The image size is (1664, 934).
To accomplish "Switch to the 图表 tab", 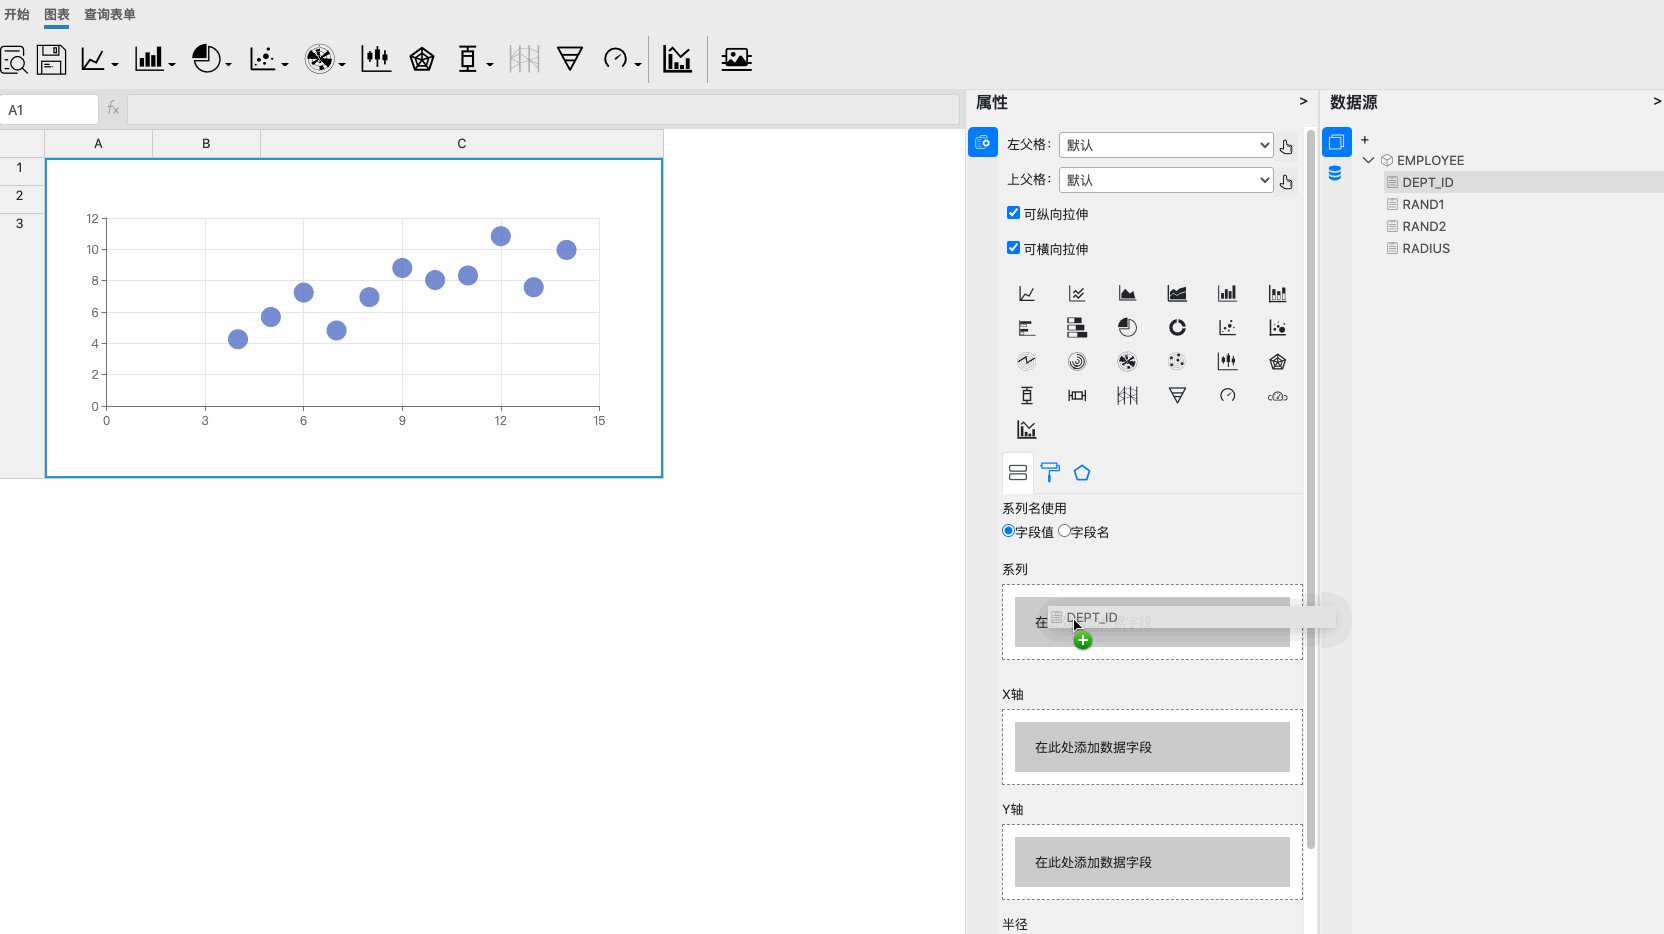I will pyautogui.click(x=57, y=14).
